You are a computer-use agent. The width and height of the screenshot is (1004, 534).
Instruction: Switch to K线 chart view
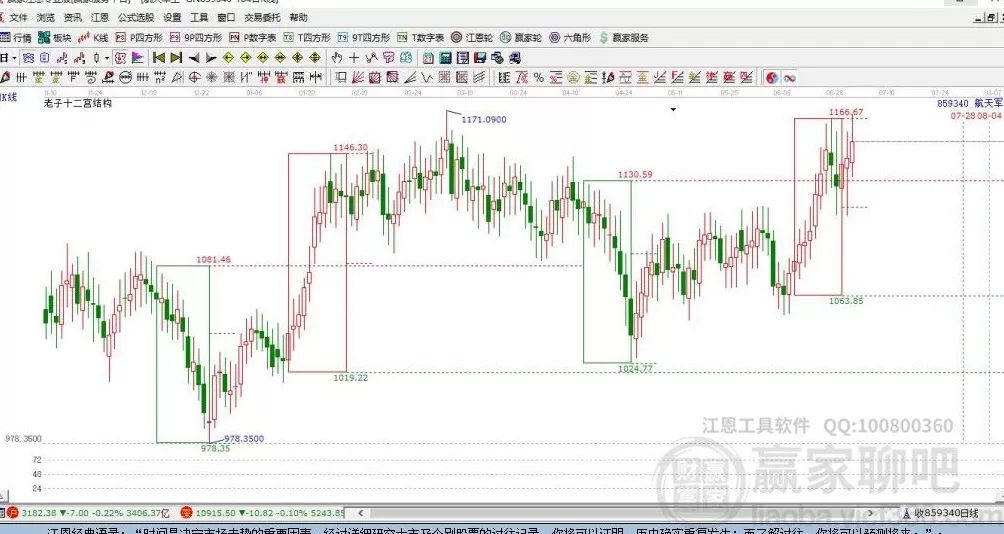click(94, 37)
